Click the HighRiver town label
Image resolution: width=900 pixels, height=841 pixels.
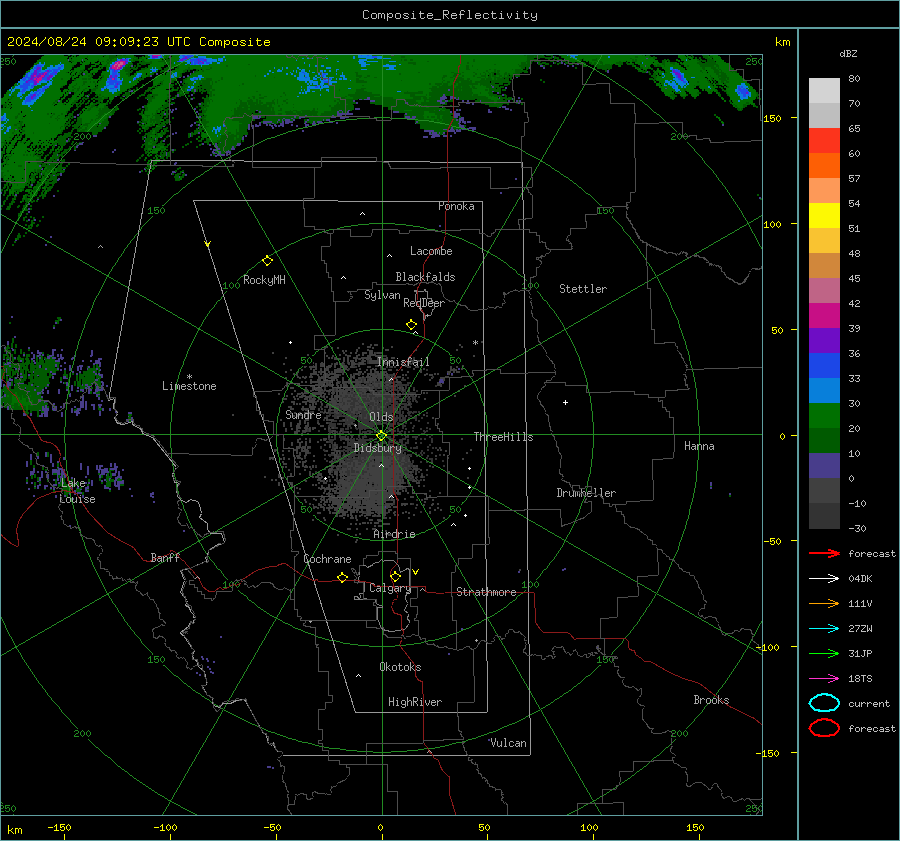point(415,702)
